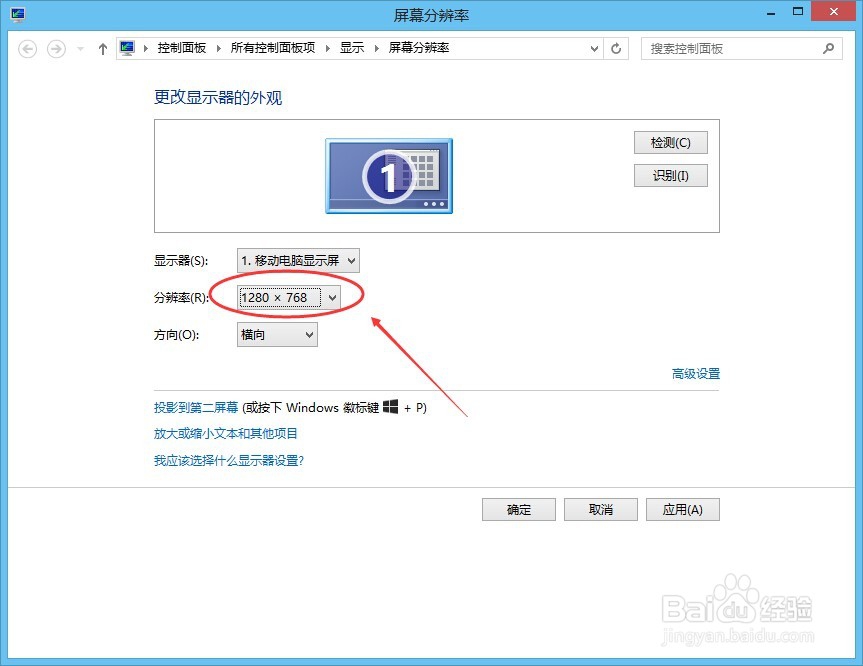Open the address bar history dropdown
The image size is (863, 666).
click(x=594, y=48)
